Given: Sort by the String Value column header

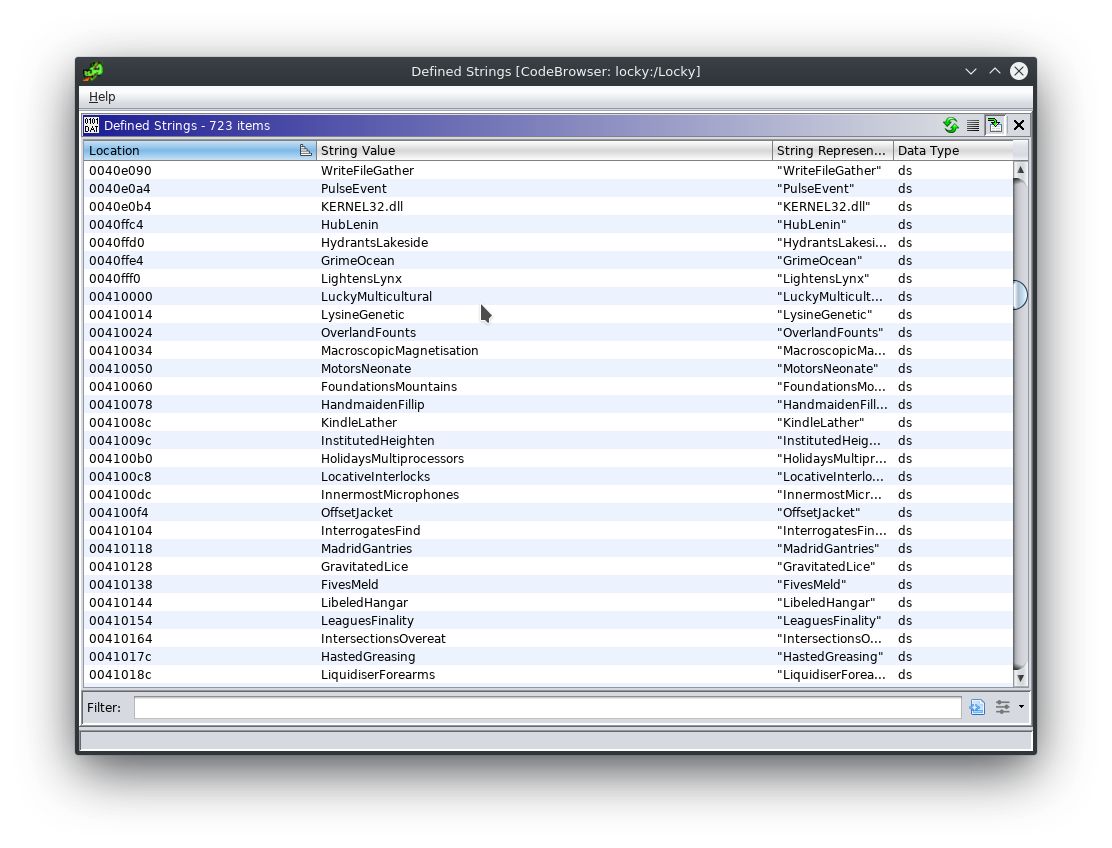Looking at the screenshot, I should [544, 150].
